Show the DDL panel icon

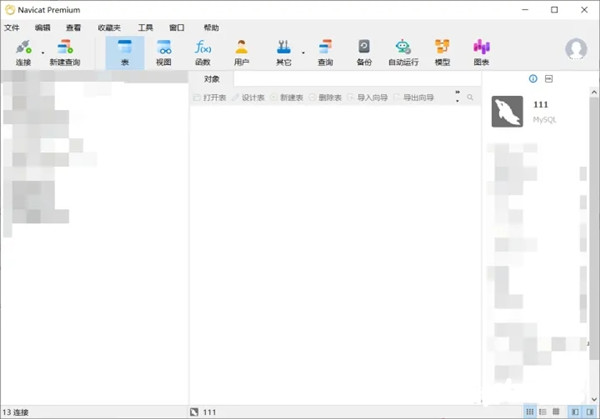(x=549, y=79)
